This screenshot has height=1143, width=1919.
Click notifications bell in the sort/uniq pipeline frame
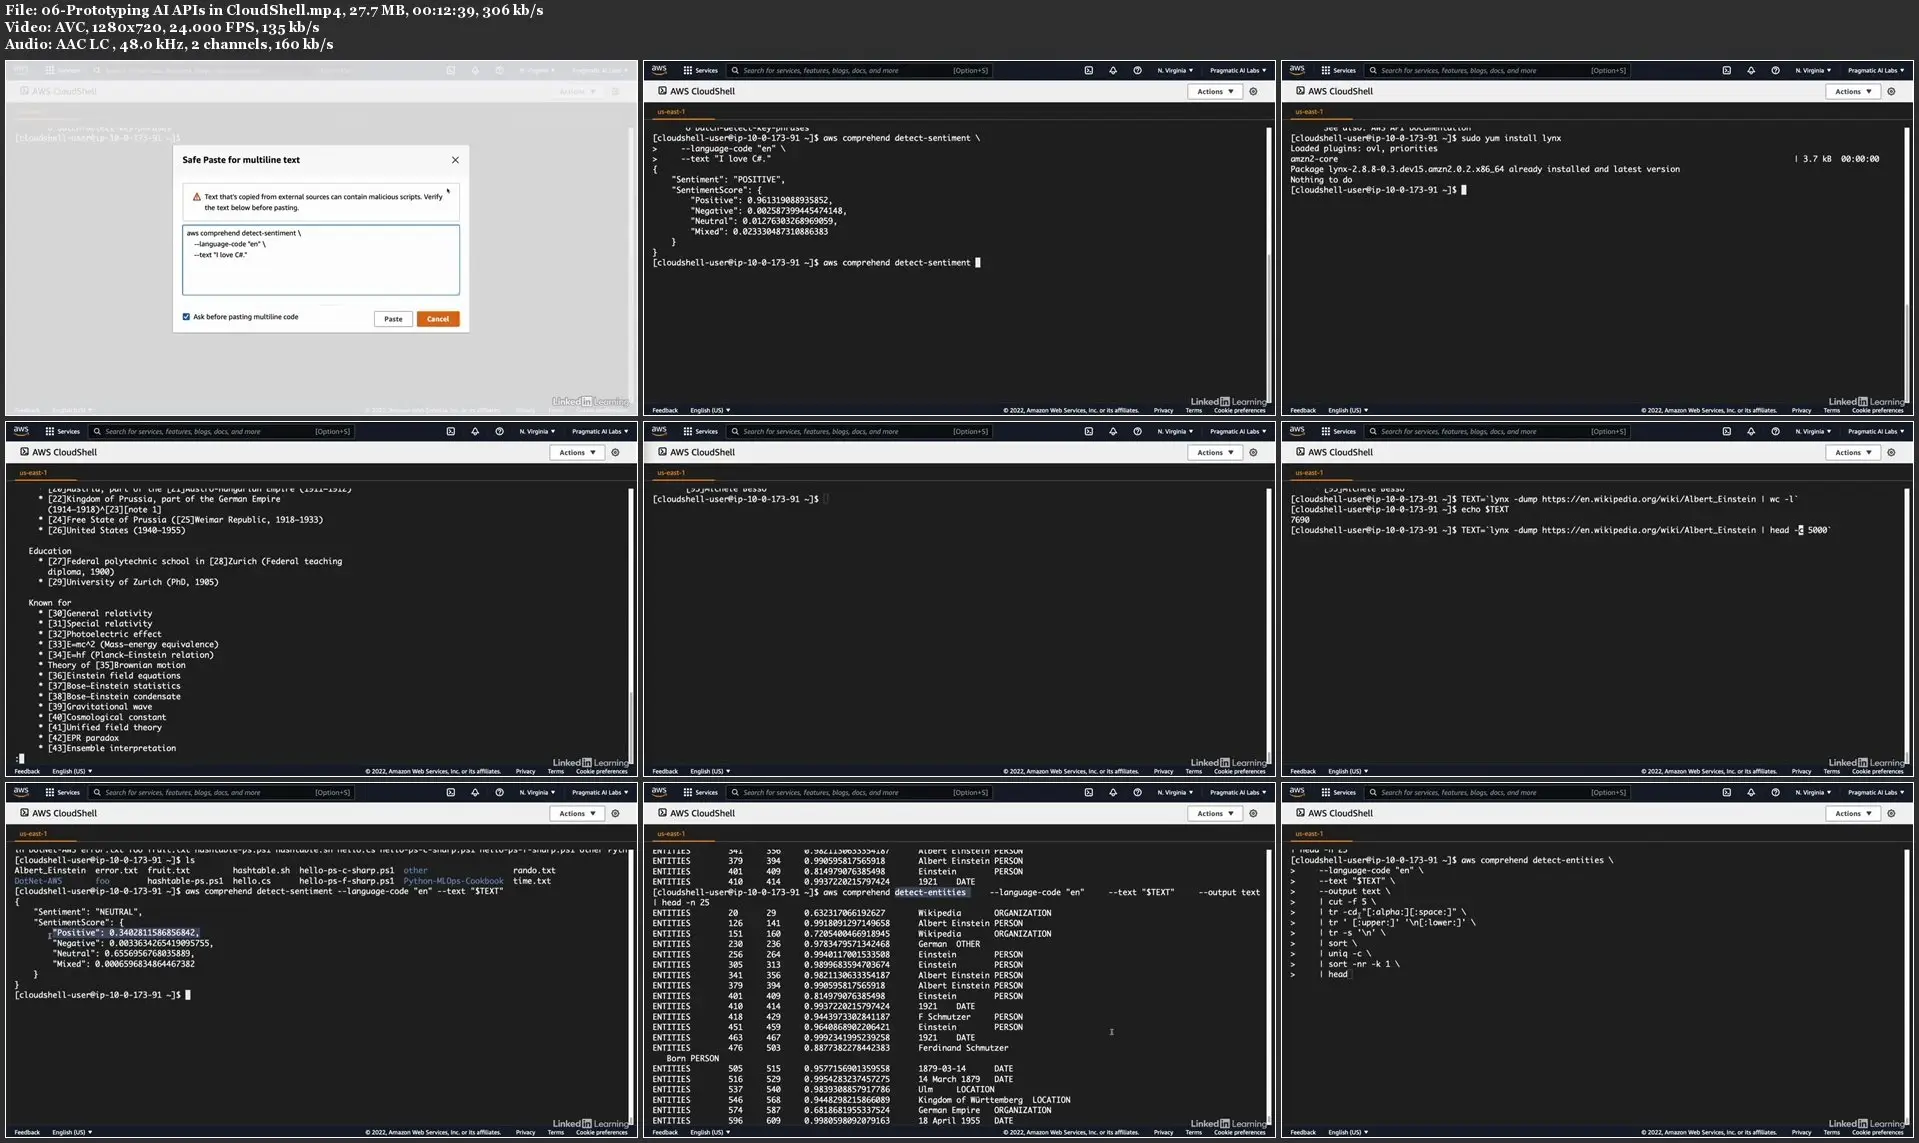pyautogui.click(x=1751, y=792)
